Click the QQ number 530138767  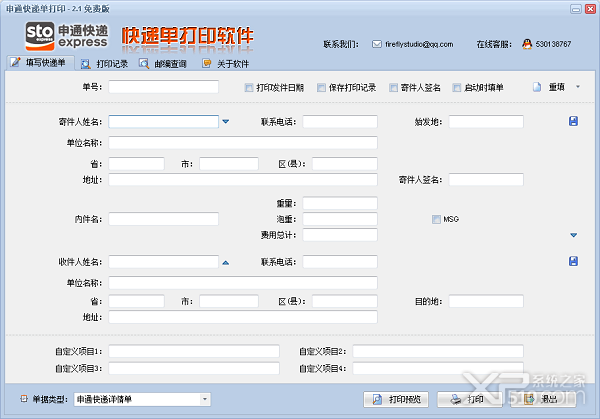coord(553,44)
